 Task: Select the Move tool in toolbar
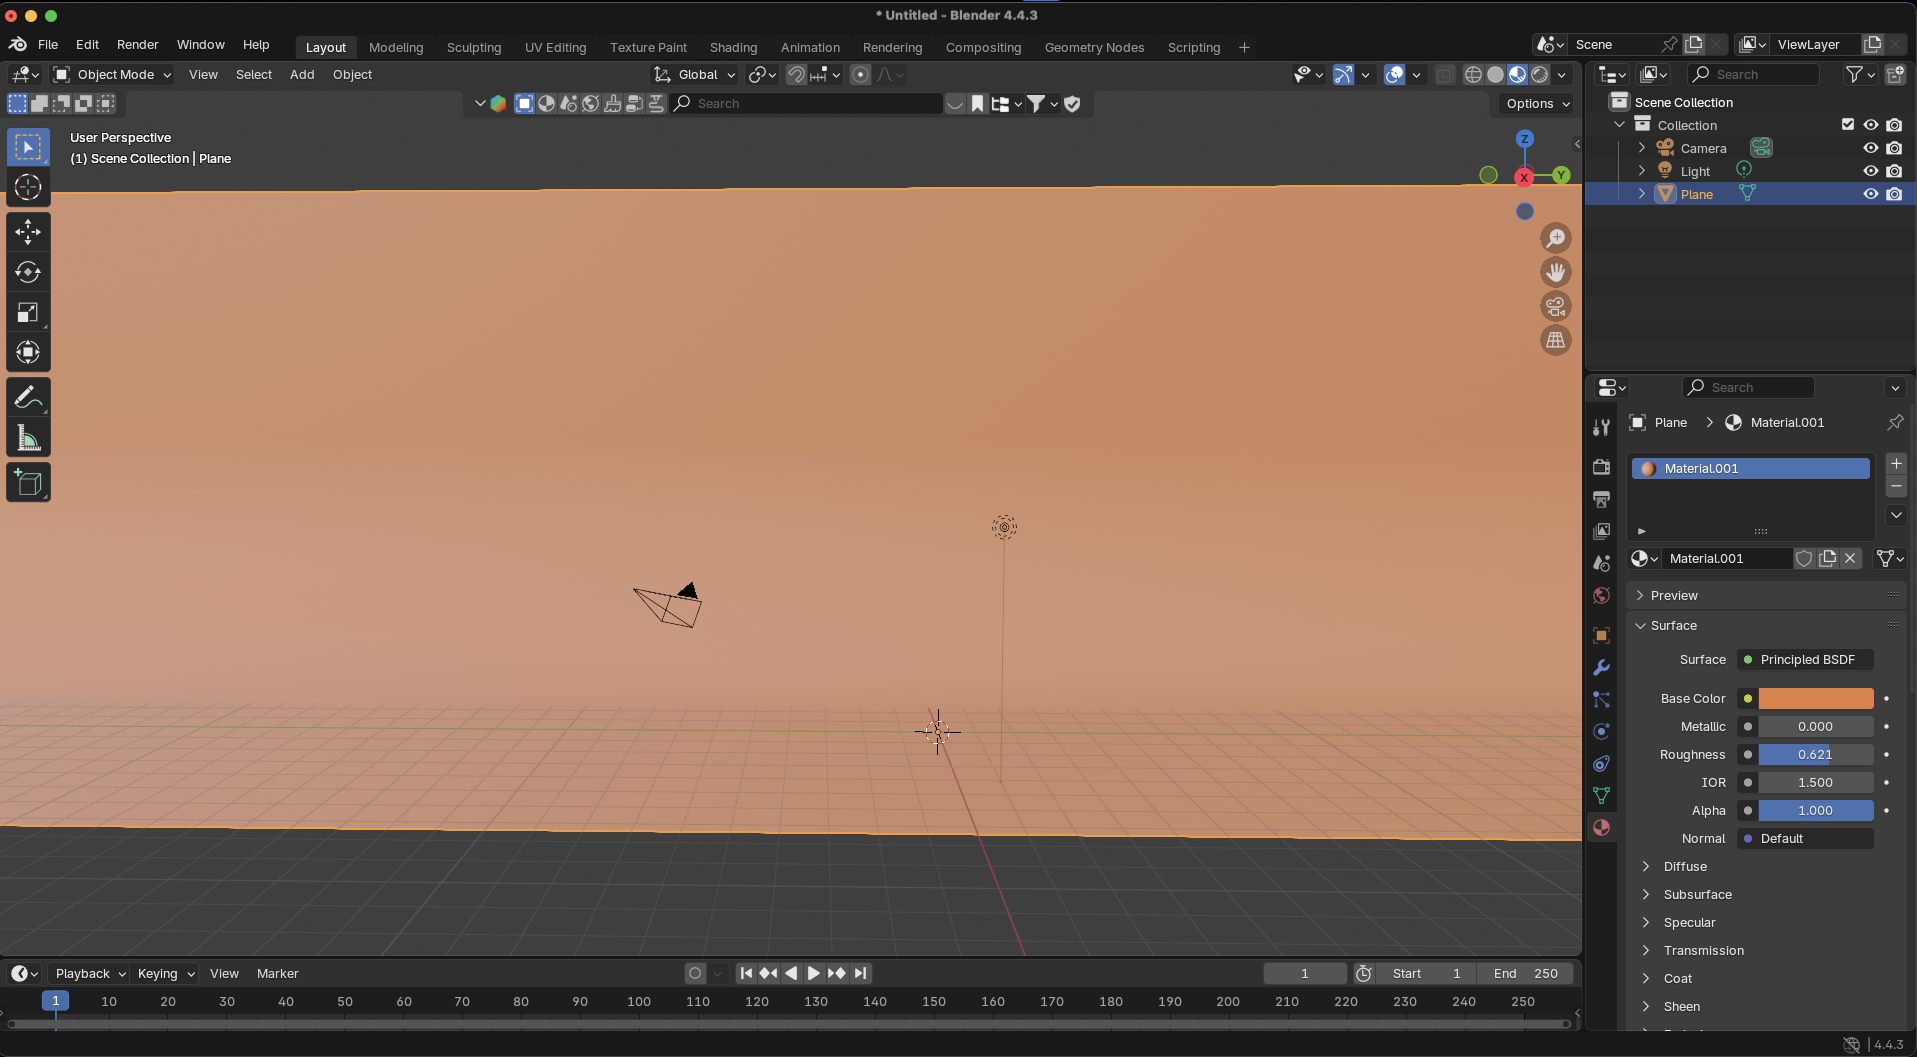coord(28,232)
